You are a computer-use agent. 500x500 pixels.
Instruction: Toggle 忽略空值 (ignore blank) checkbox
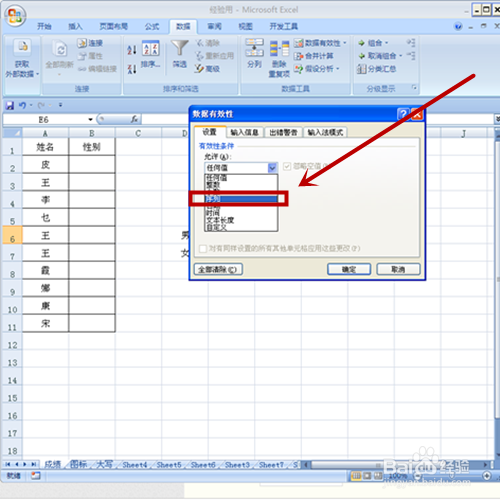click(x=287, y=166)
